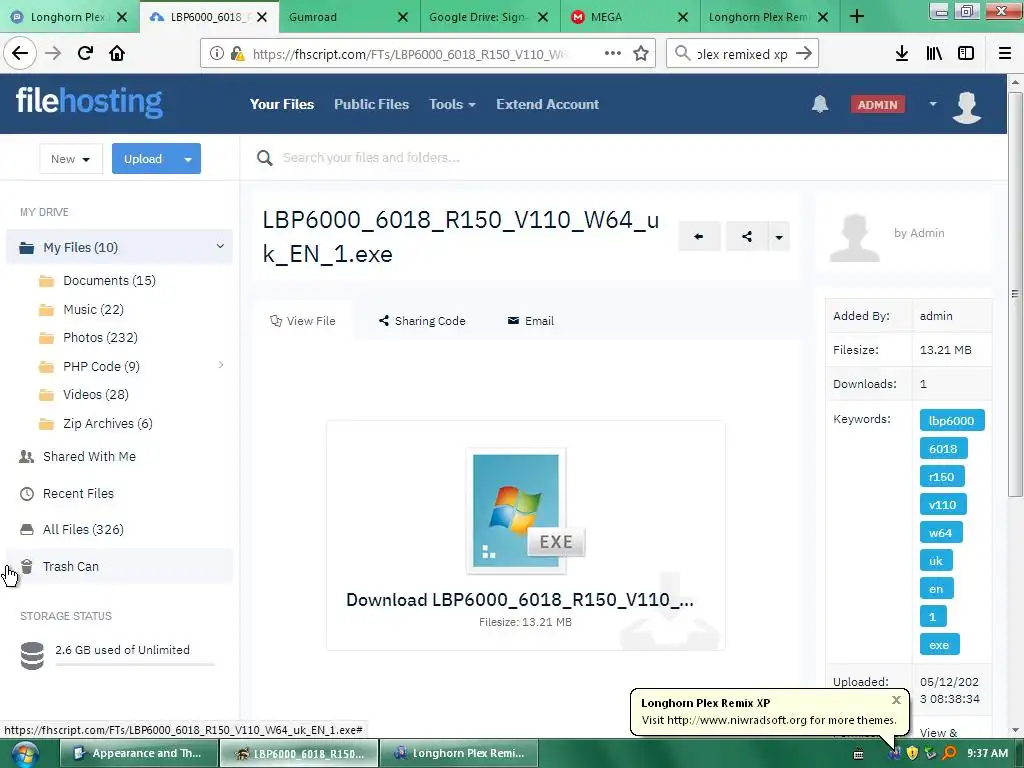
Task: Click the system clock showing 9:37 AM
Action: [x=987, y=753]
